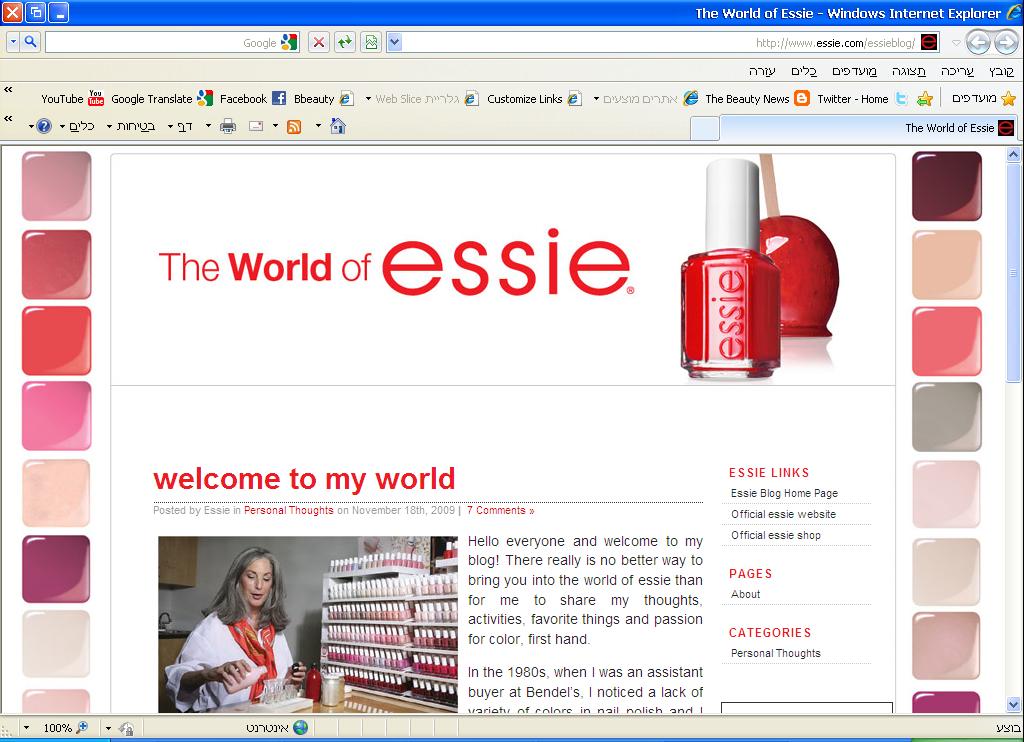
Task: Click the Back navigation button
Action: point(1005,43)
